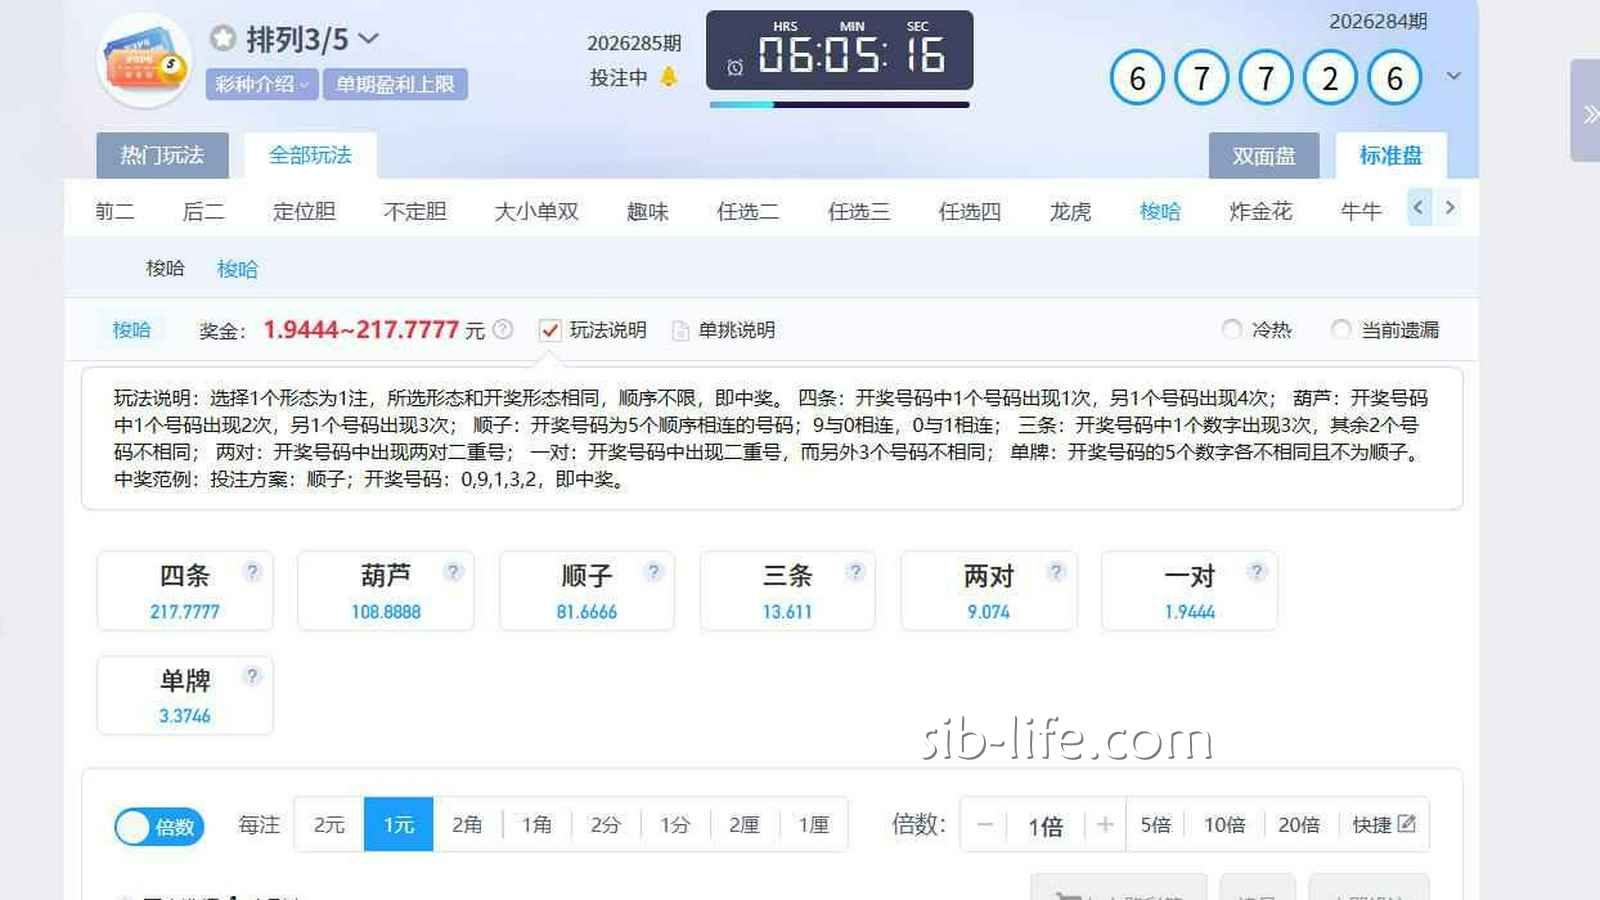
Task: Click the bell notification icon next to 投注中
Action: pos(669,77)
